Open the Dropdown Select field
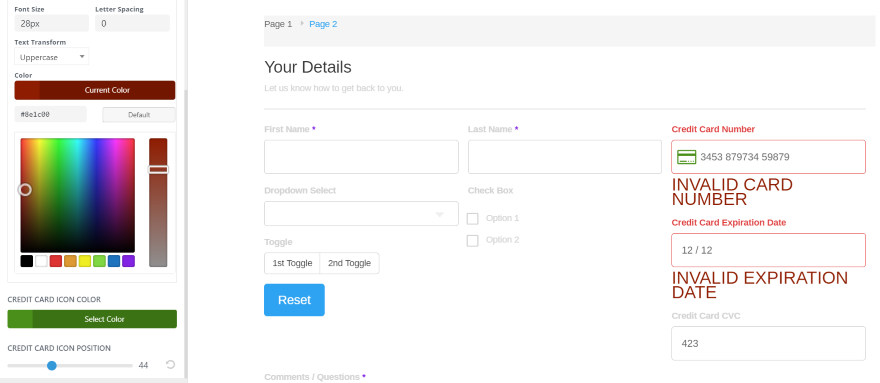Viewport: 880px width, 383px height. coord(361,213)
